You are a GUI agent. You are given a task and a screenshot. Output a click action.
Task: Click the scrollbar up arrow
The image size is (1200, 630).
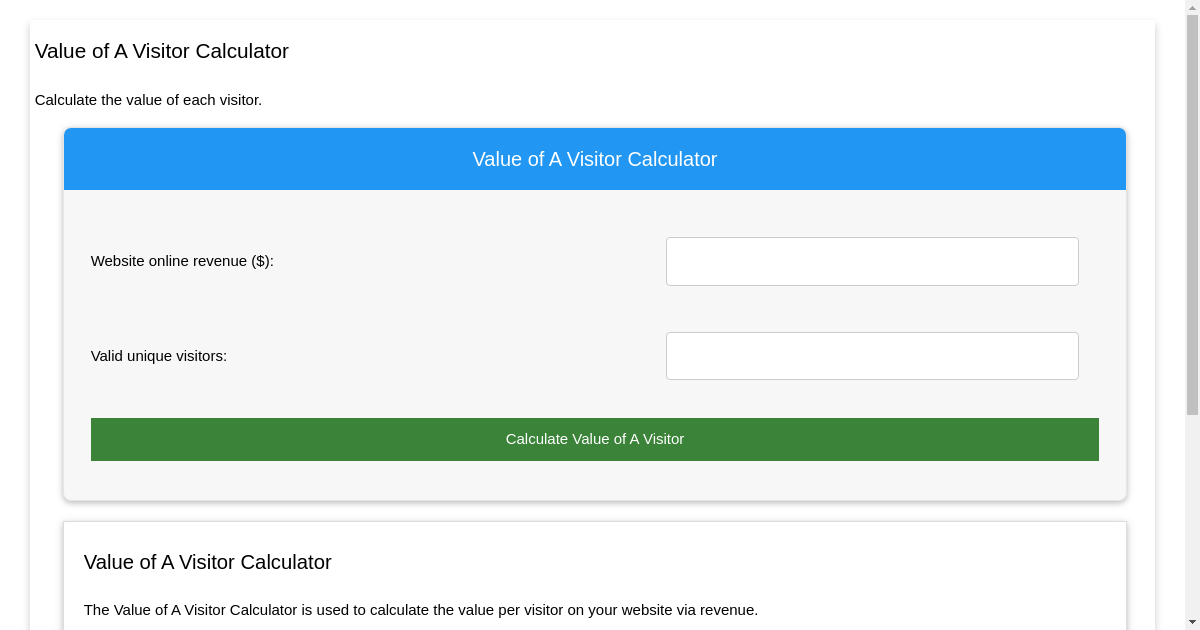(1192, 8)
